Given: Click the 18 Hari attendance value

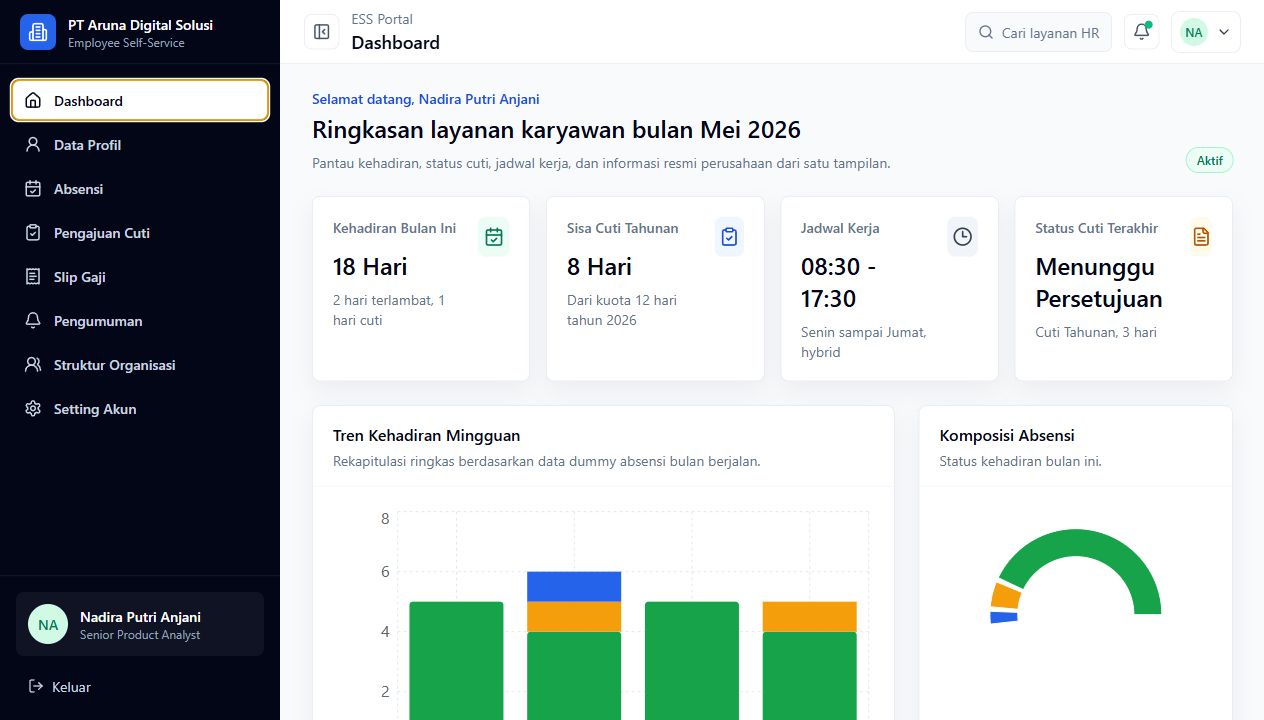Looking at the screenshot, I should [x=370, y=267].
